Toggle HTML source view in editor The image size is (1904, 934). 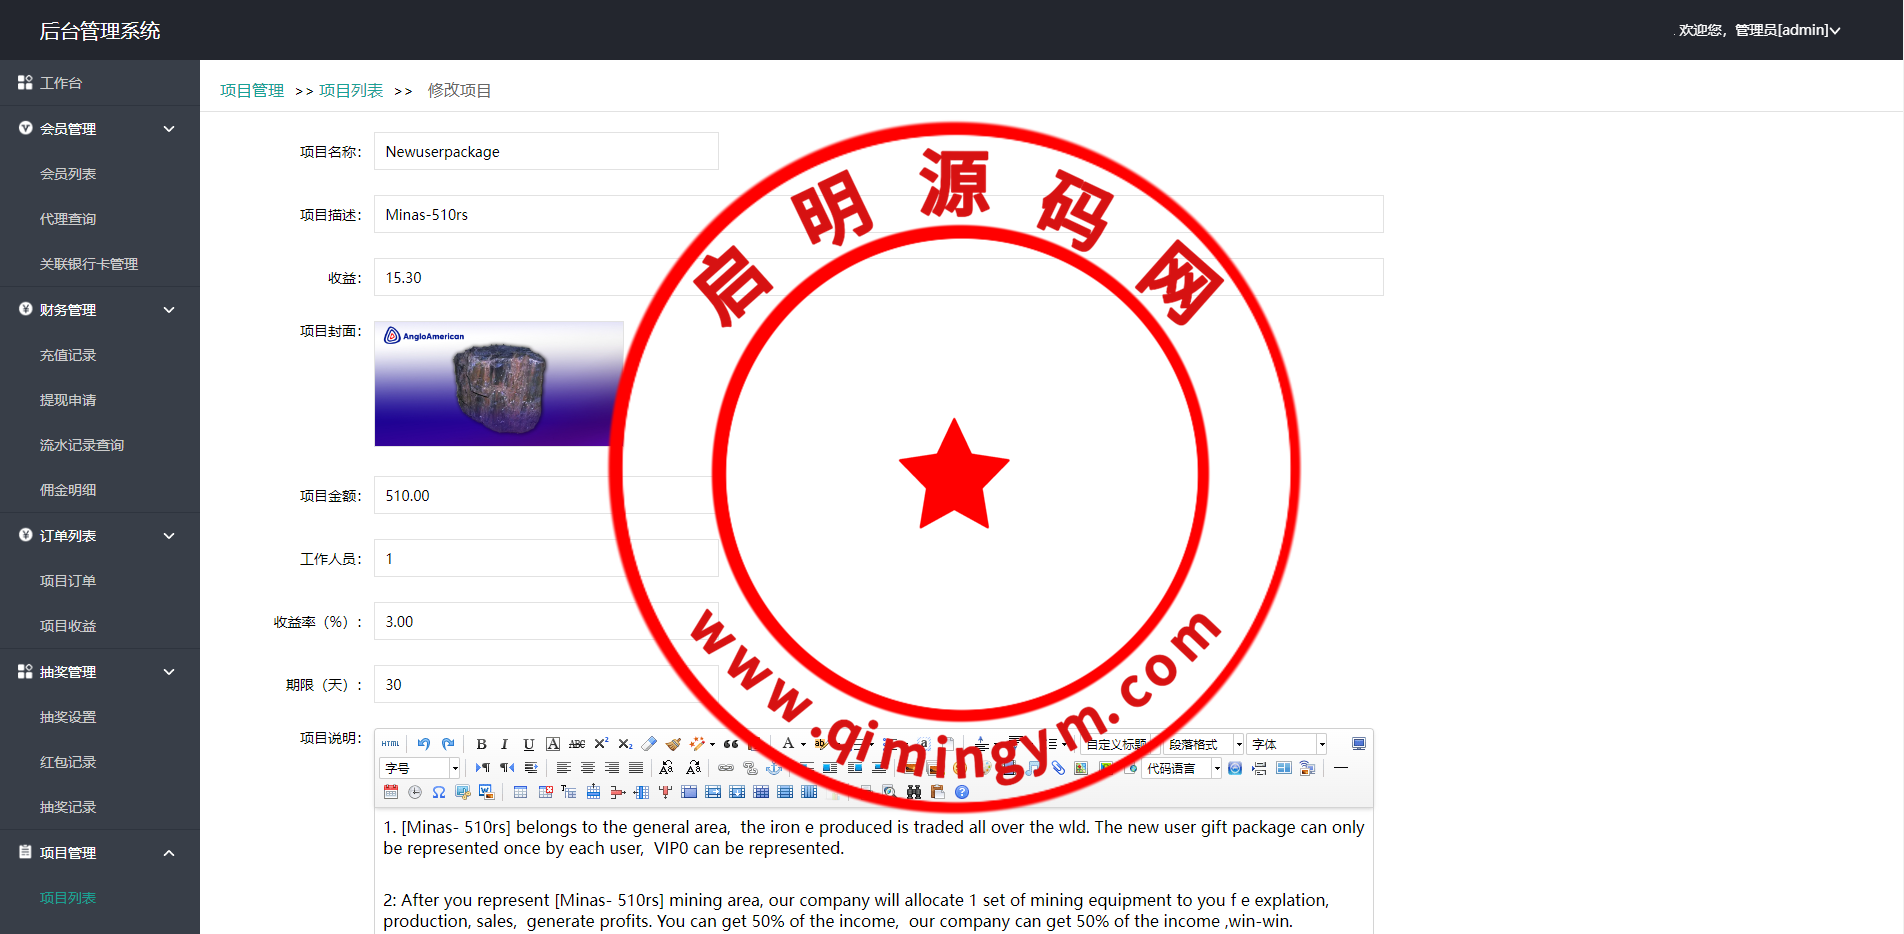pyautogui.click(x=391, y=744)
